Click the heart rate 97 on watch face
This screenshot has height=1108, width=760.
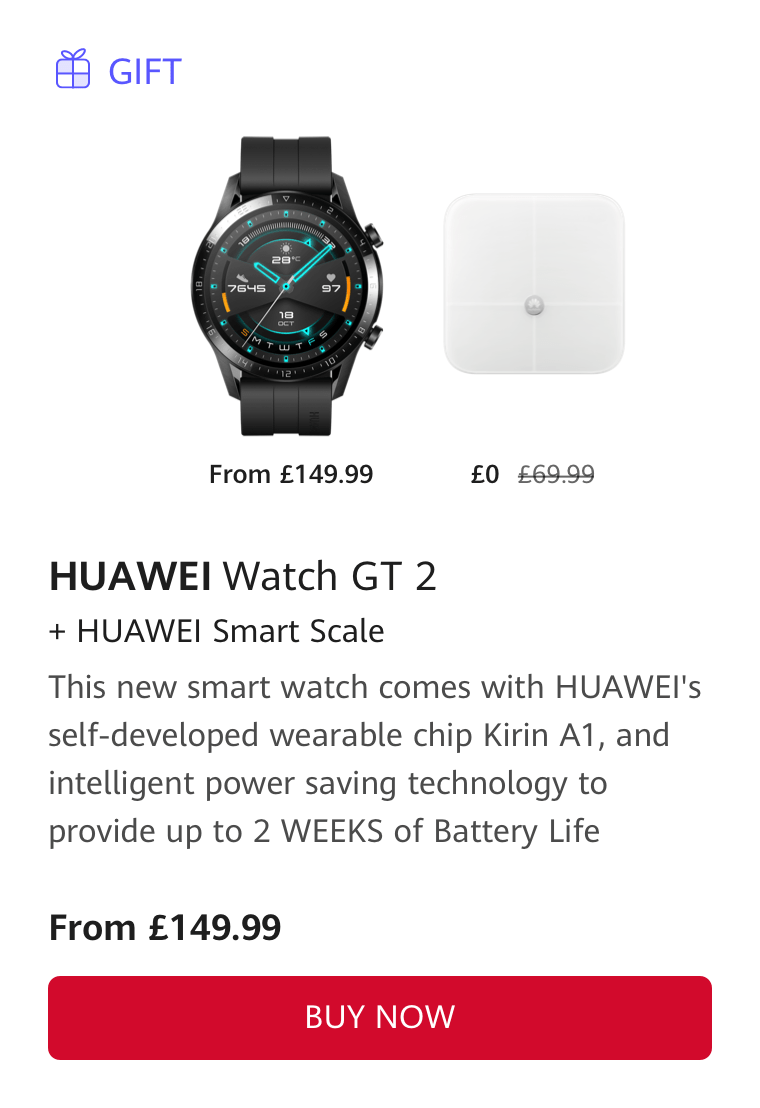331,288
